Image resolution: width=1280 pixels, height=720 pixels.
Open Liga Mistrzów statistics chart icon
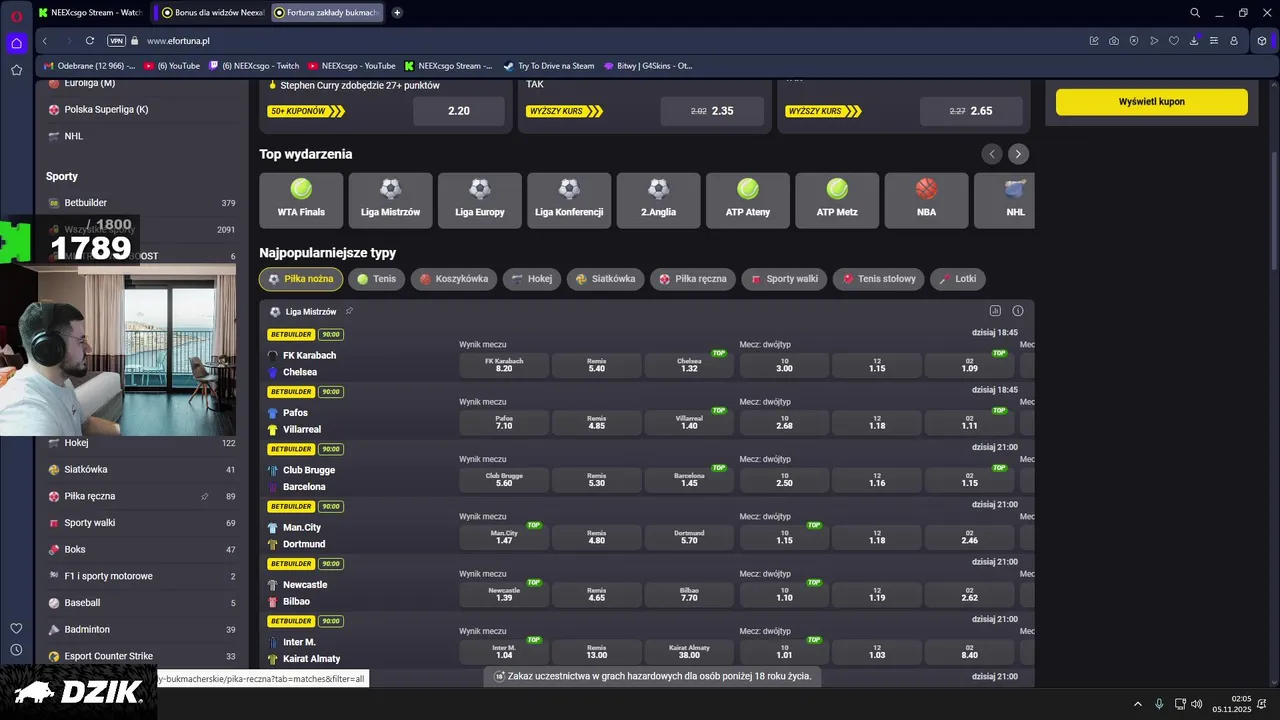(995, 311)
